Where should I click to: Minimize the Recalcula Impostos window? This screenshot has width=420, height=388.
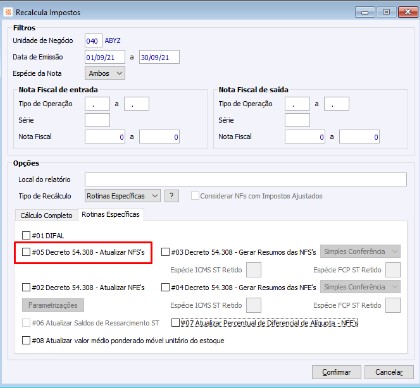pos(365,12)
